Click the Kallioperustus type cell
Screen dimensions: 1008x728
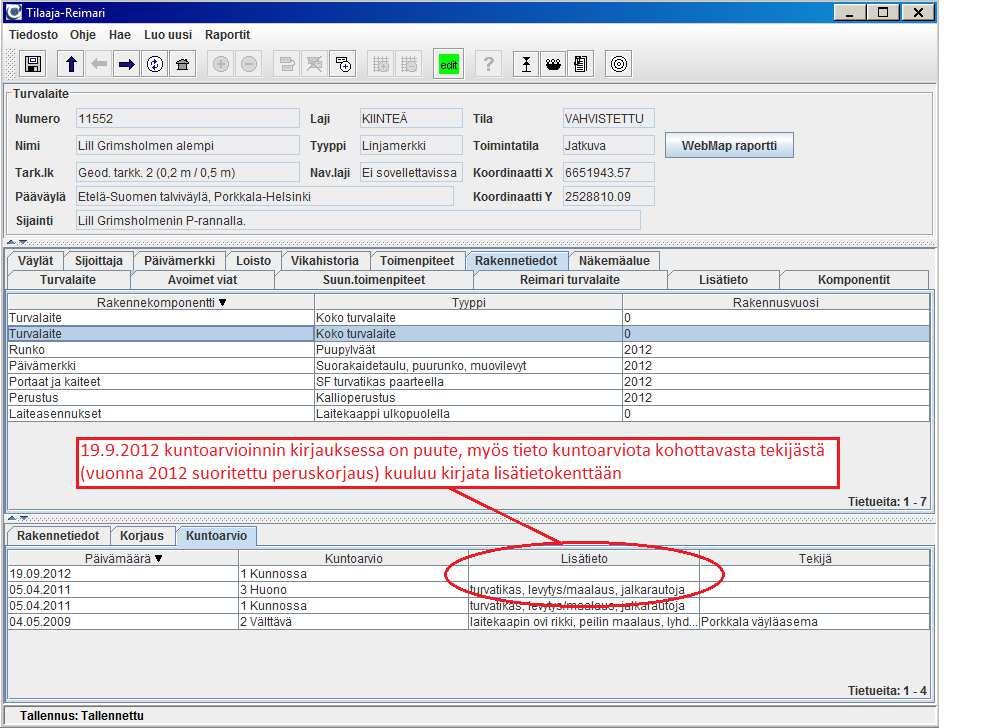coord(468,397)
